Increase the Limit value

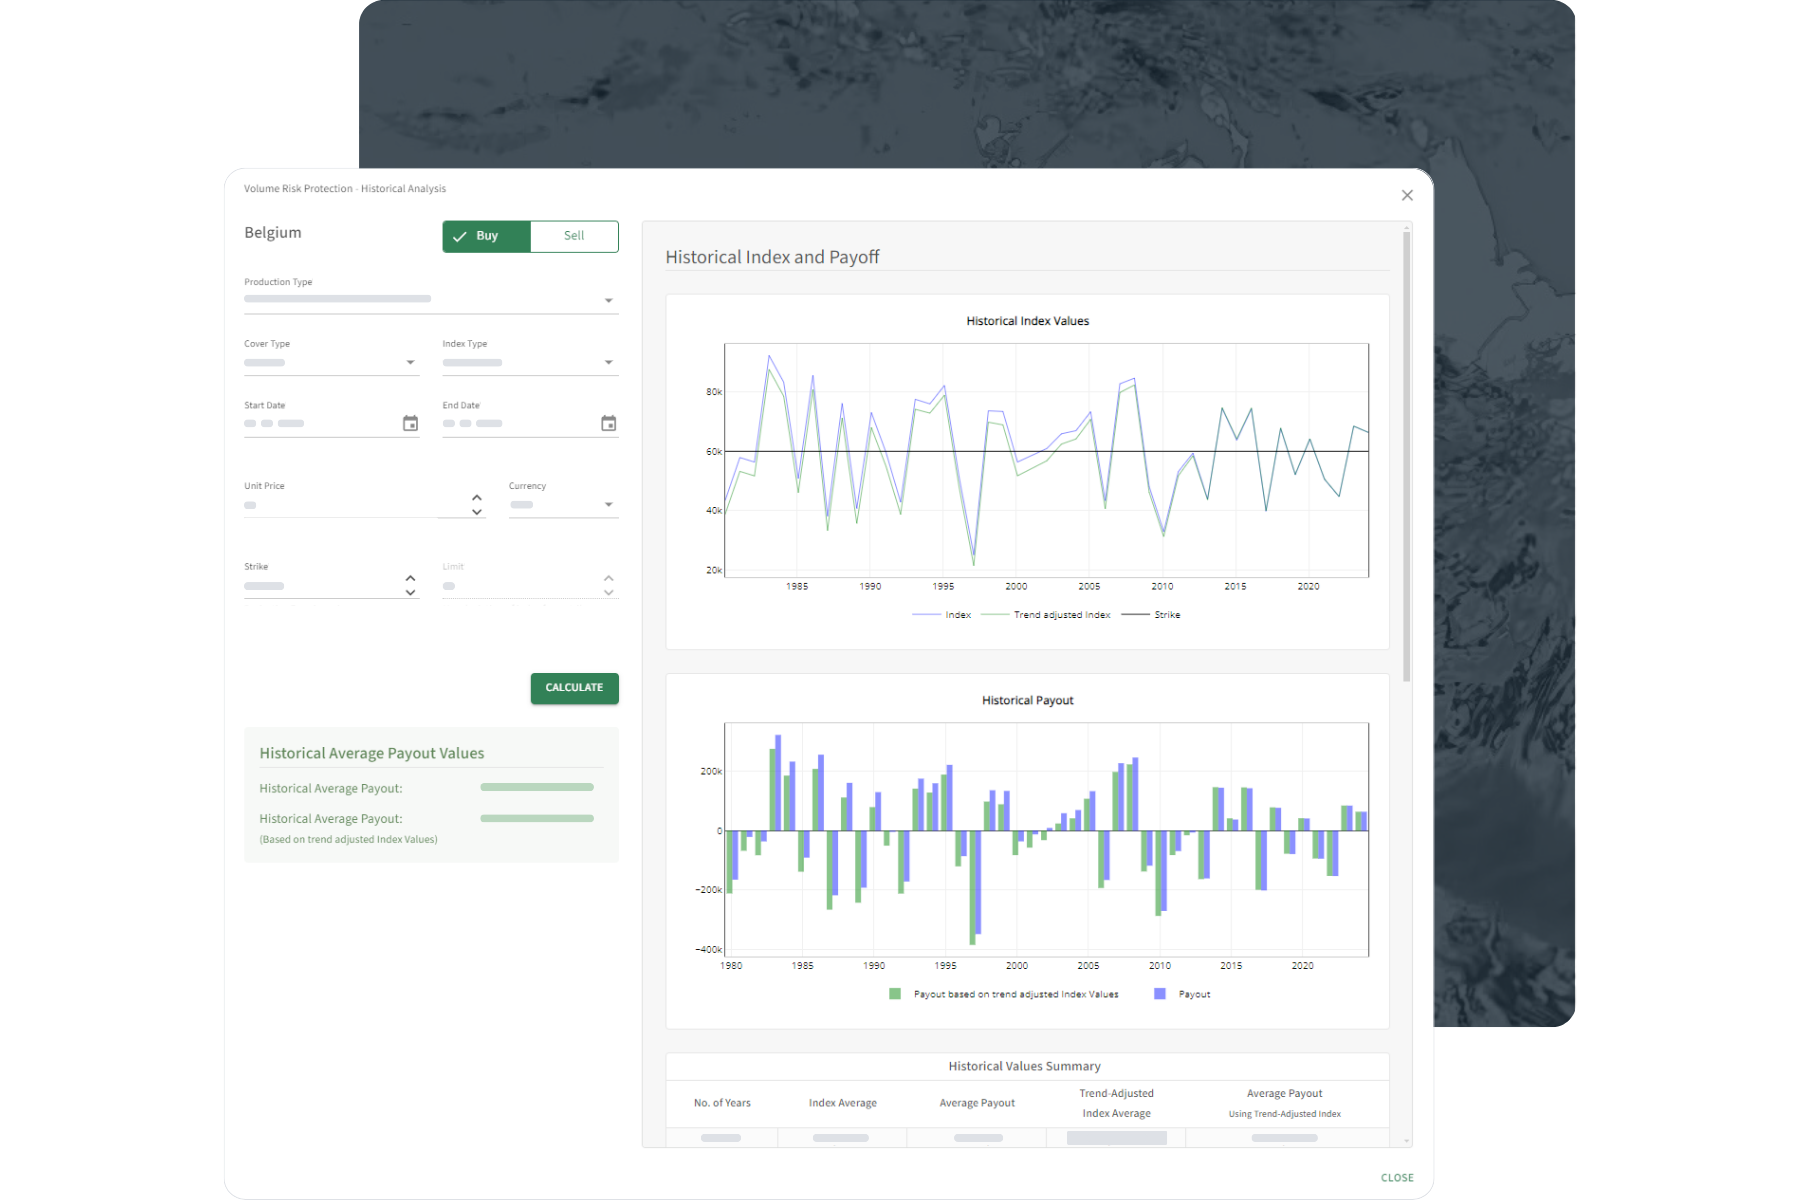pyautogui.click(x=608, y=578)
